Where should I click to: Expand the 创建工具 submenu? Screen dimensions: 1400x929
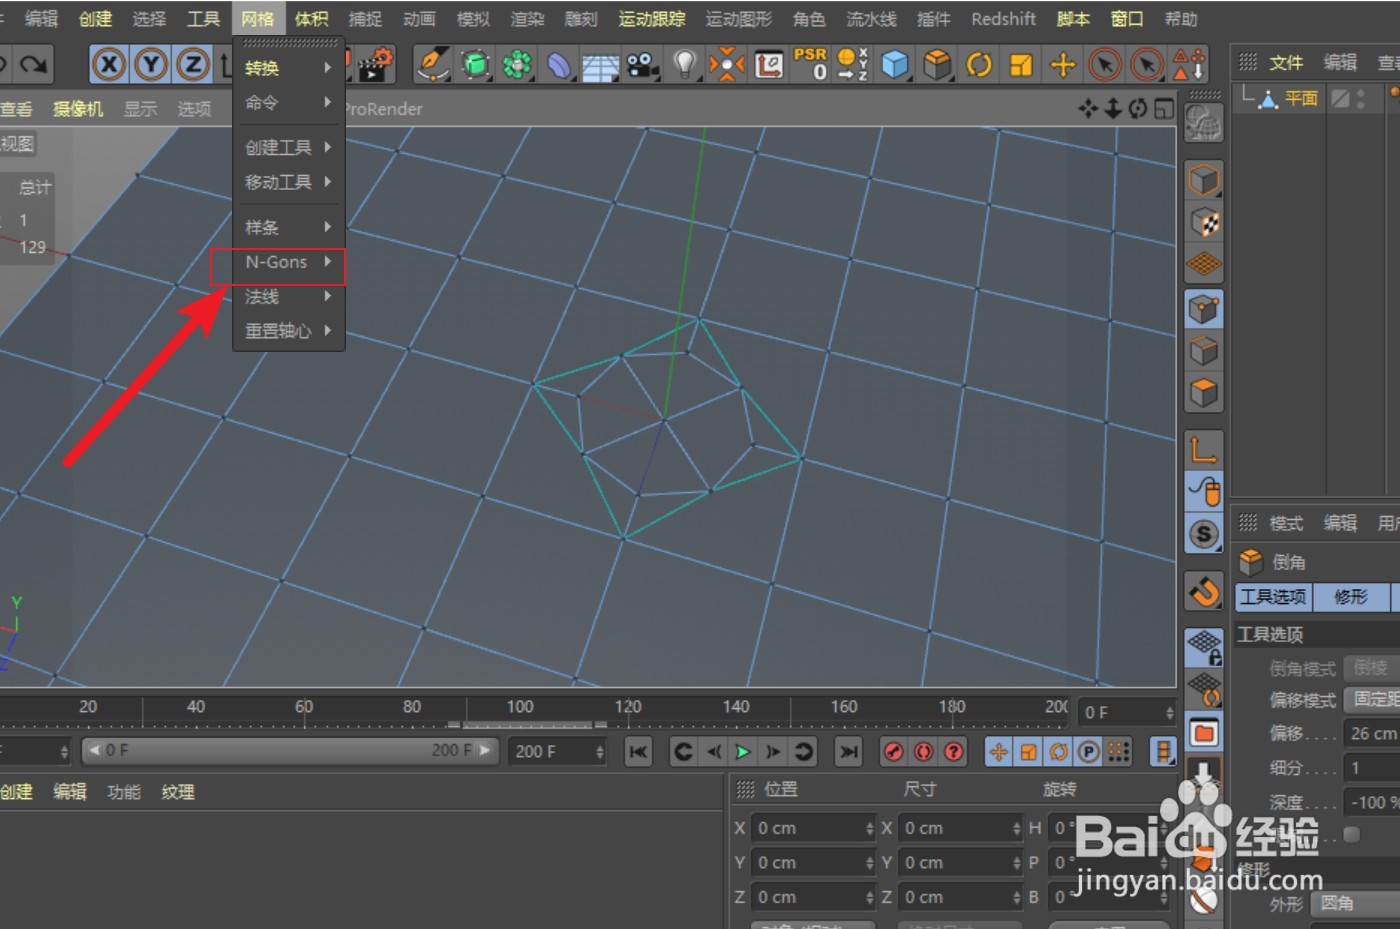click(x=288, y=147)
